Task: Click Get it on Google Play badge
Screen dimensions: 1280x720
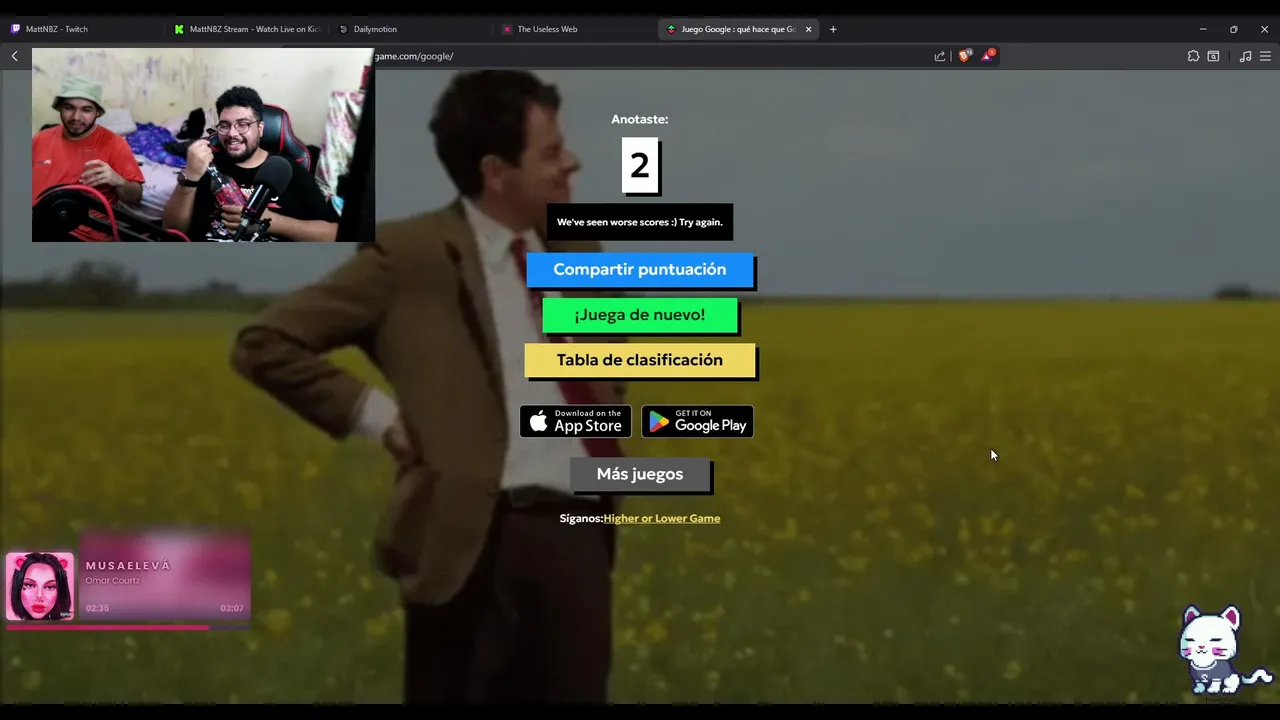Action: point(697,421)
